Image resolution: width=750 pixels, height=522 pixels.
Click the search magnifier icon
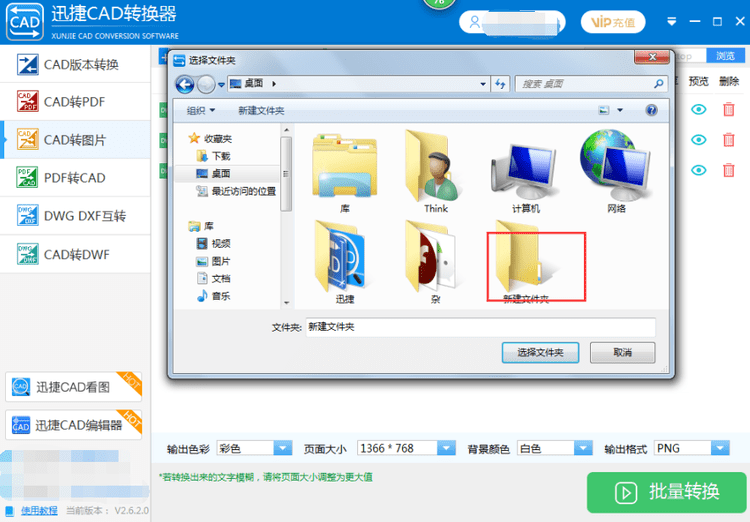point(659,84)
